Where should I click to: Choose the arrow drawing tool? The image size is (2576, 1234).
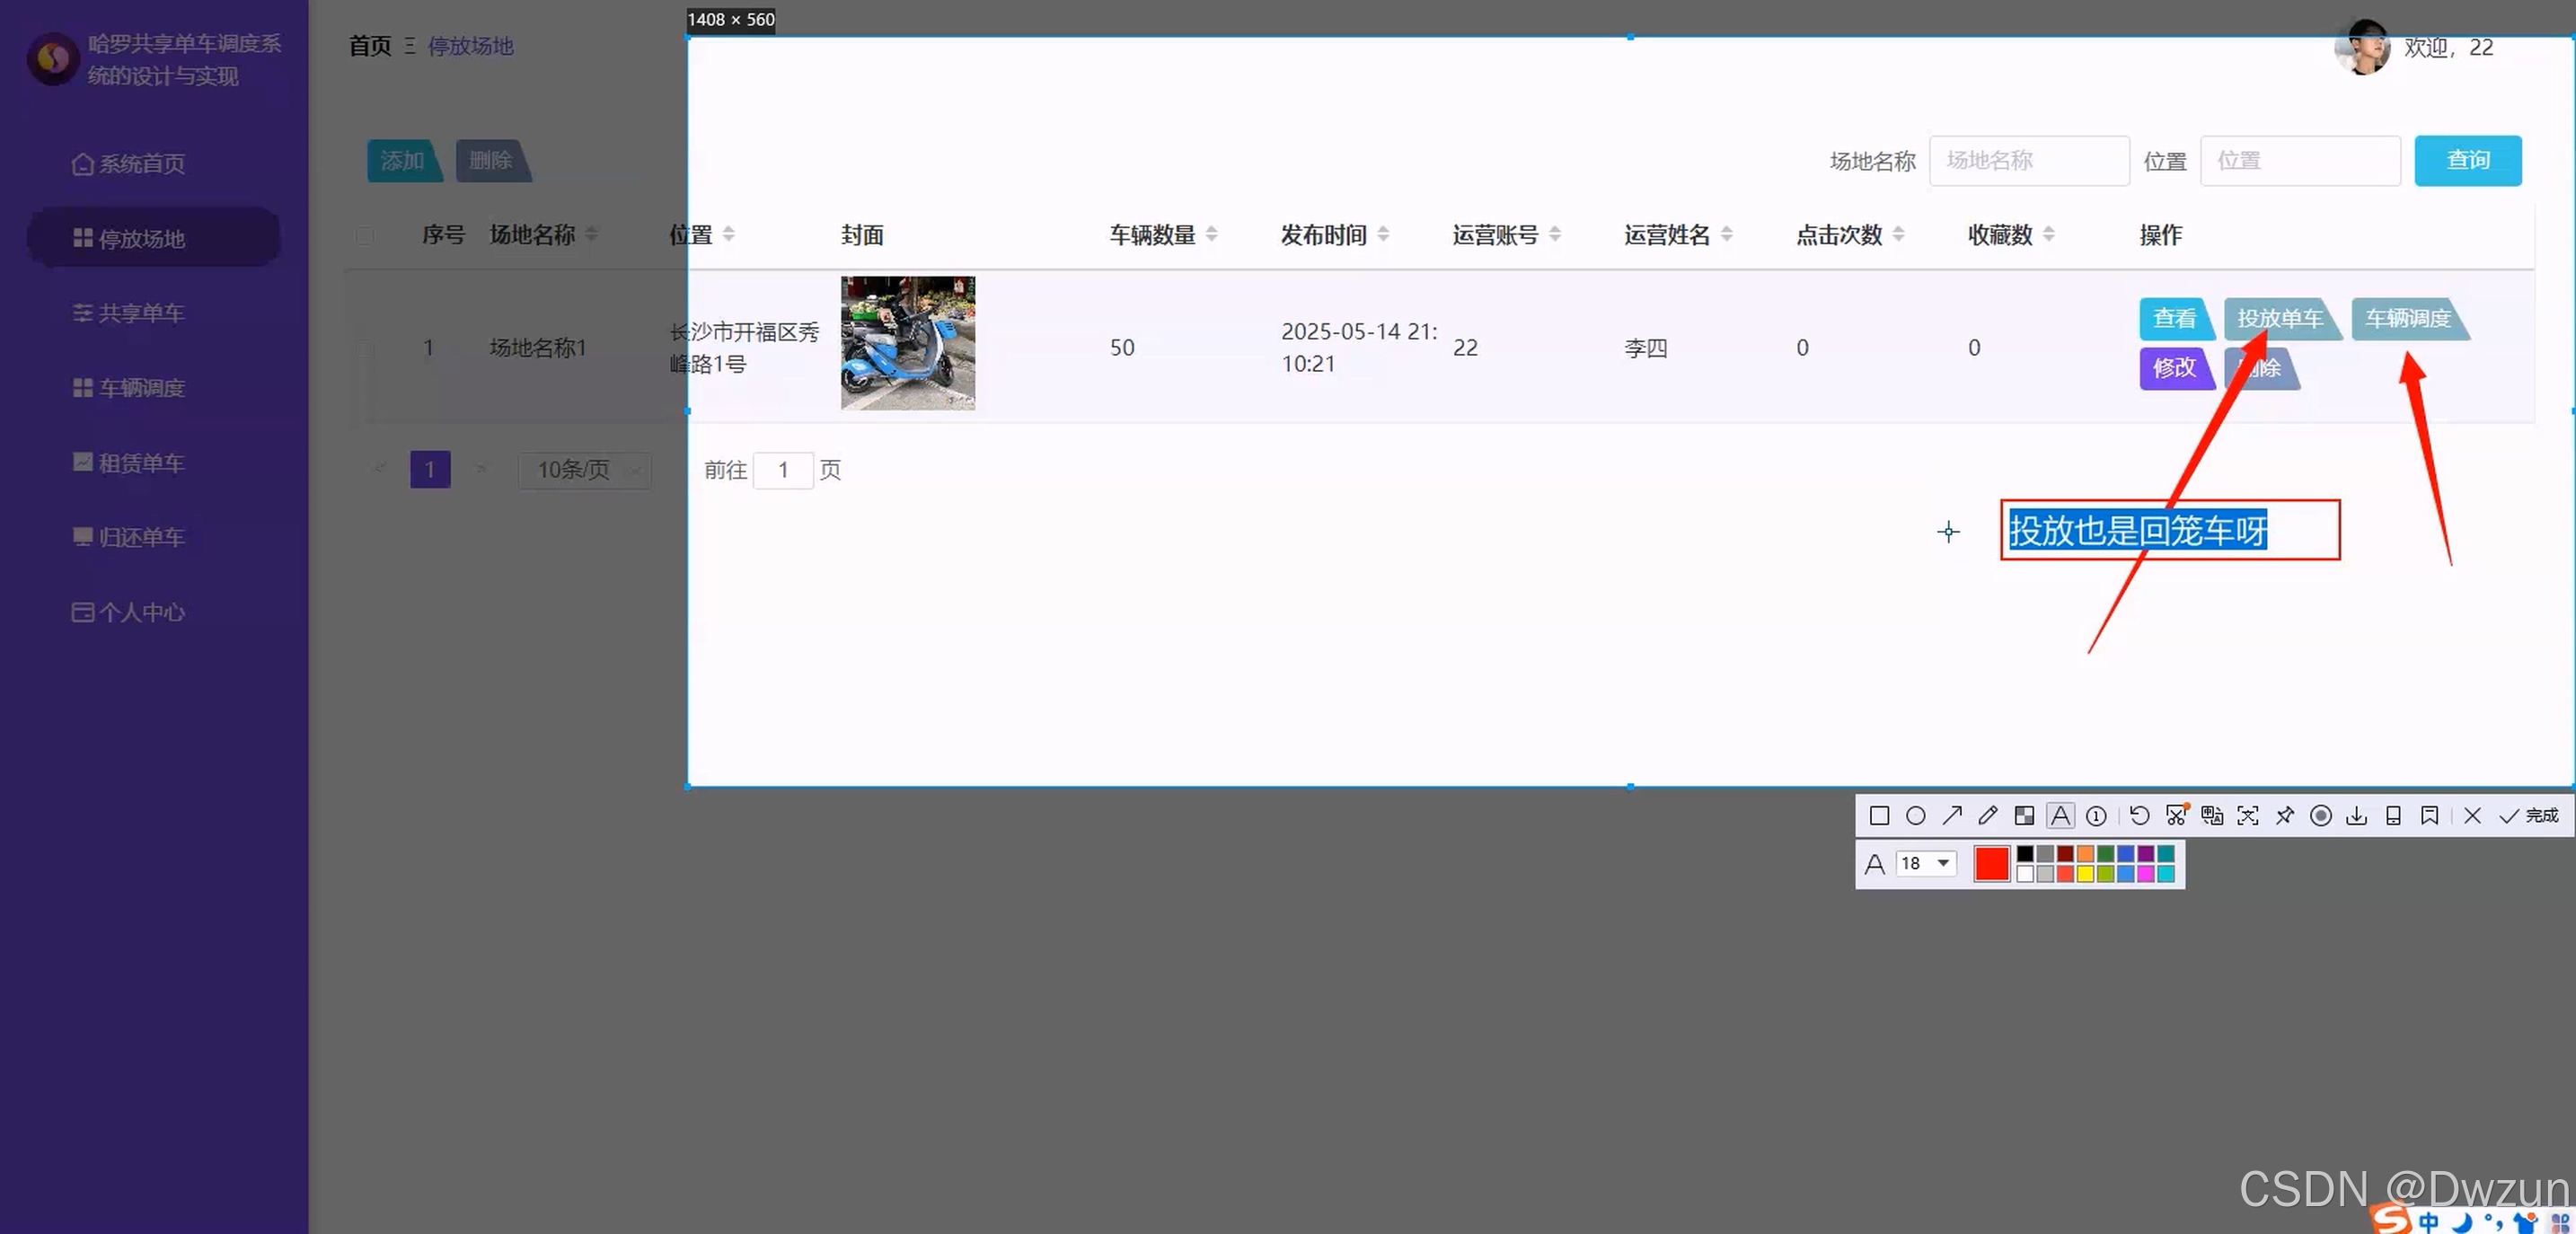click(1952, 816)
